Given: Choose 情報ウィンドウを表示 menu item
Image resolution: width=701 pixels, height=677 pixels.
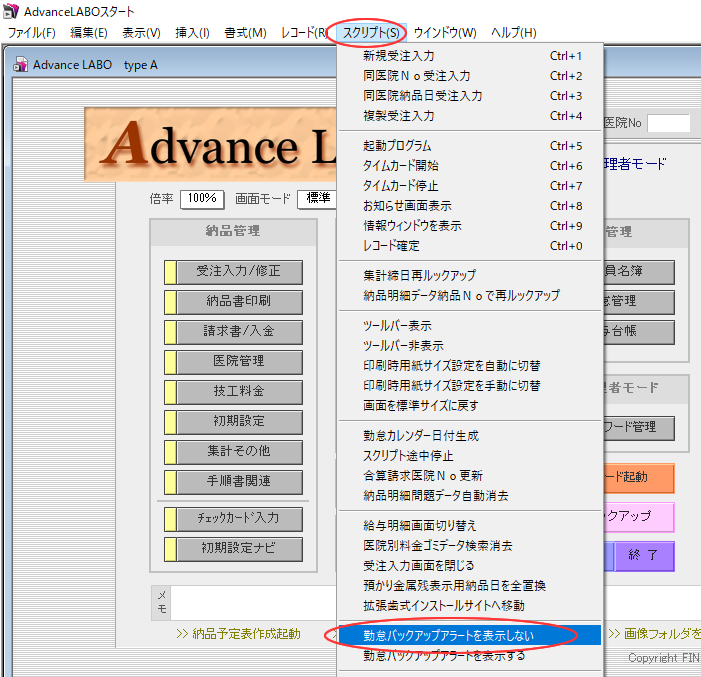Looking at the screenshot, I should pos(469,226).
